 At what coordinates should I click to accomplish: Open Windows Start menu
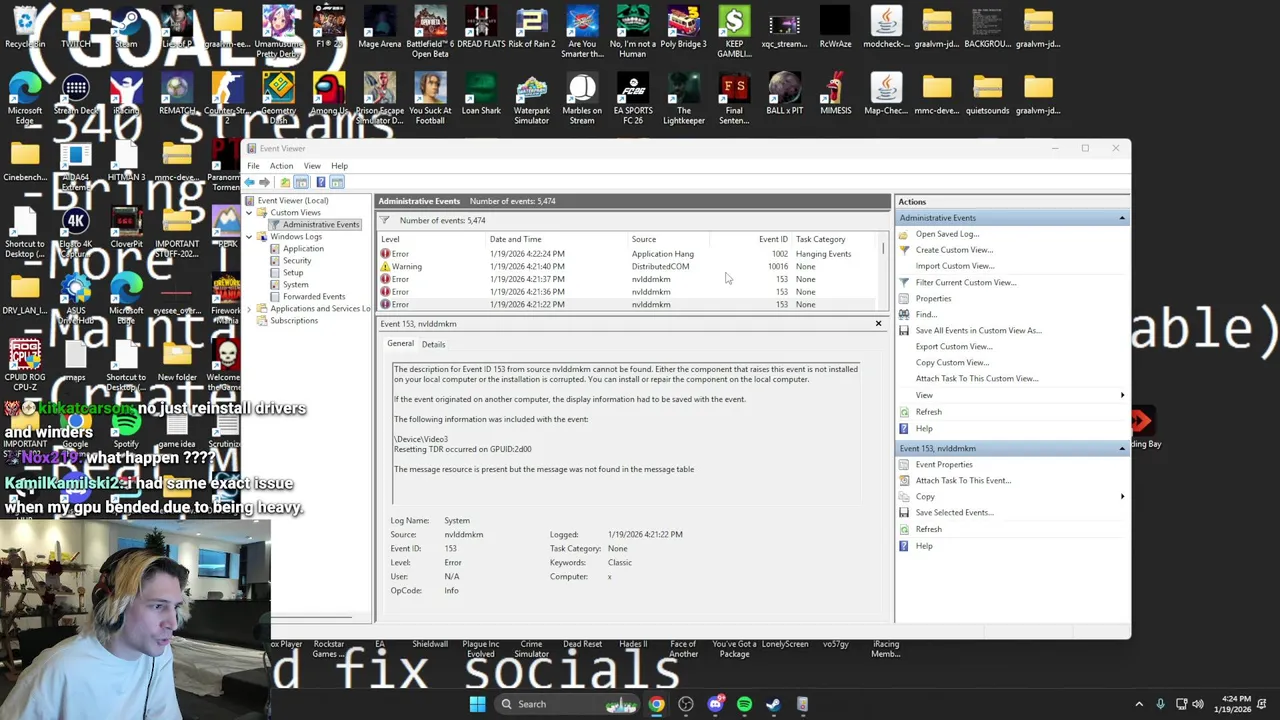pos(477,704)
